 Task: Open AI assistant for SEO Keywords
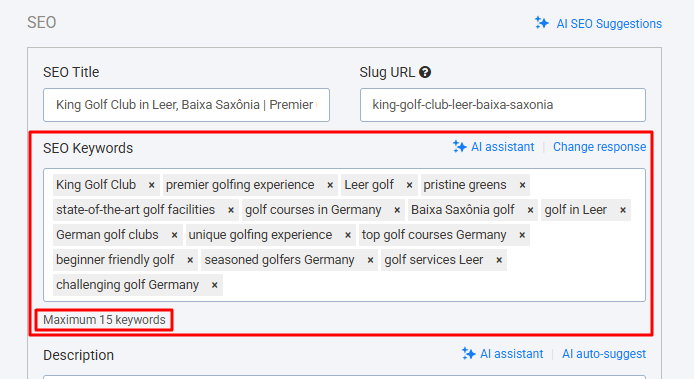494,147
